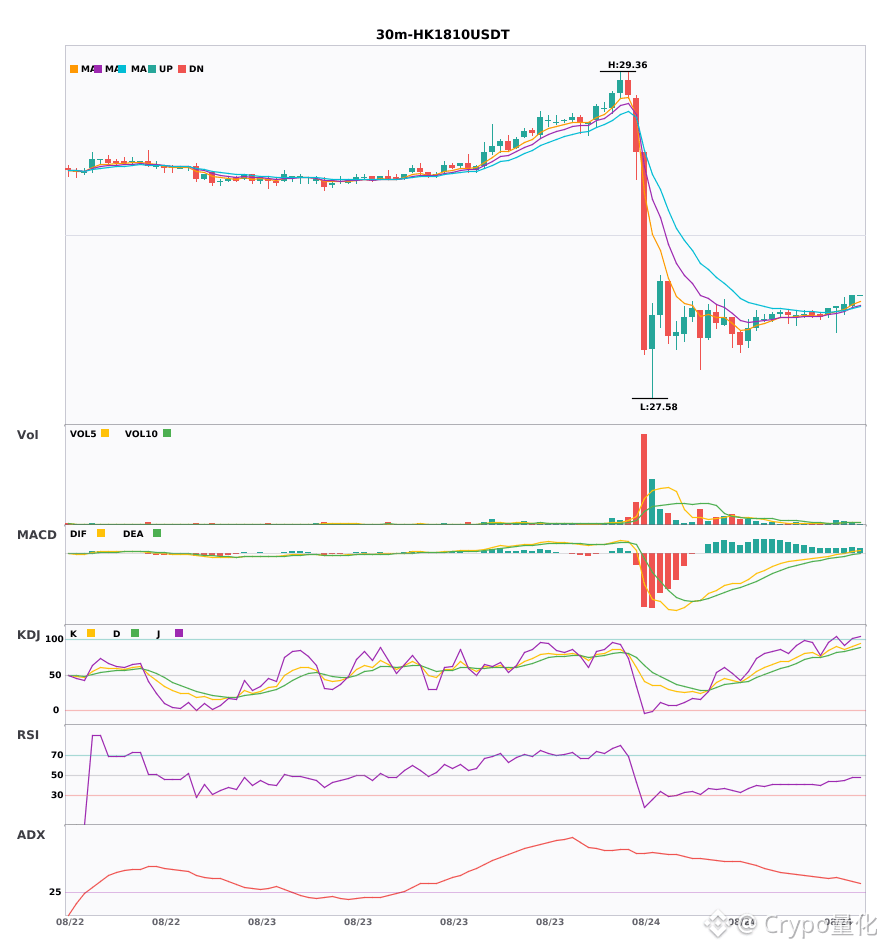Click the green DEA legend swatch
The height and width of the screenshot is (950, 885).
click(x=157, y=533)
